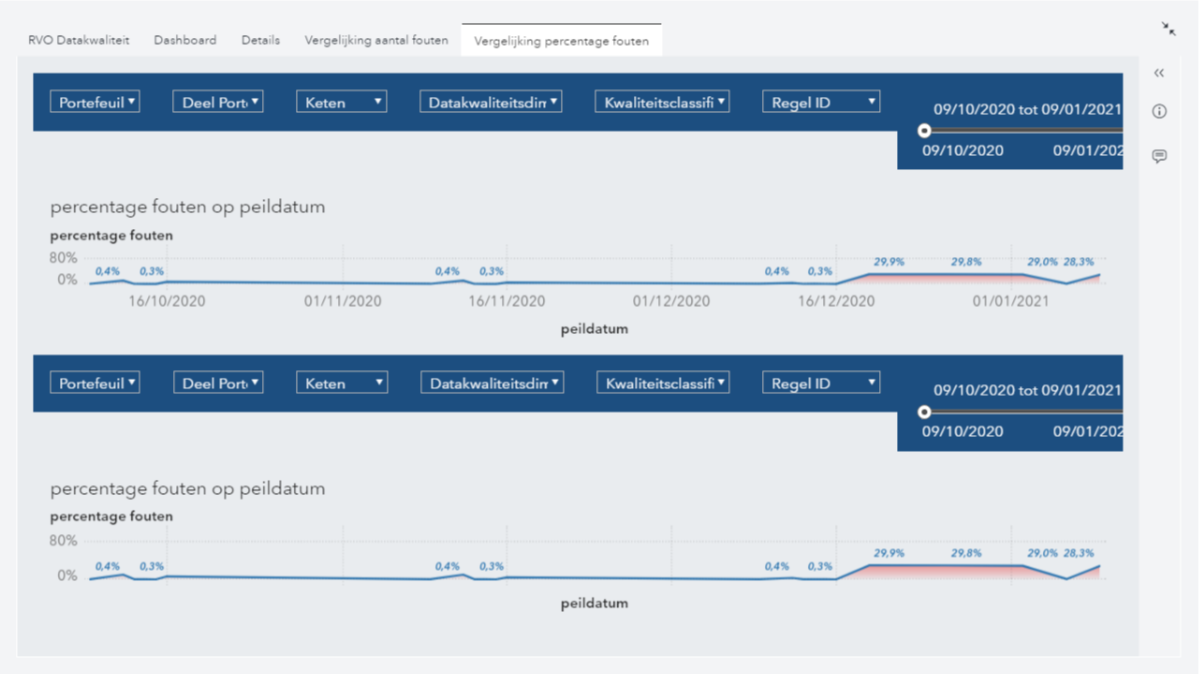
Task: Click upper date range slider handle
Action: pyautogui.click(x=925, y=130)
